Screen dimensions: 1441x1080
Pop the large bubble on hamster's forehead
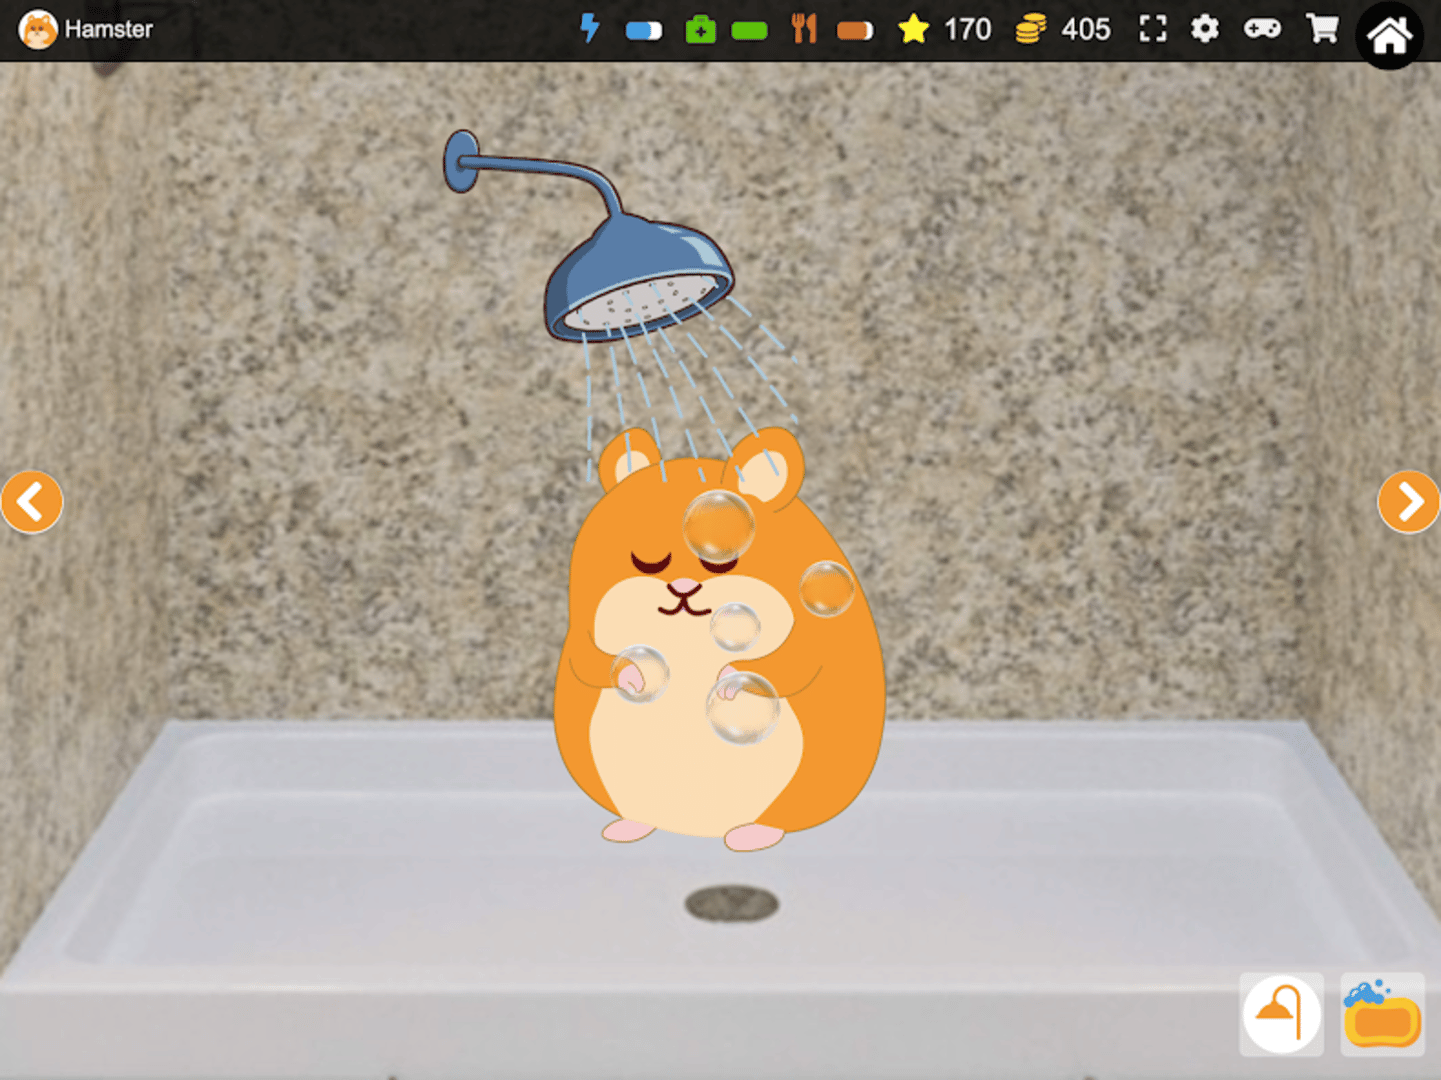pyautogui.click(x=718, y=526)
